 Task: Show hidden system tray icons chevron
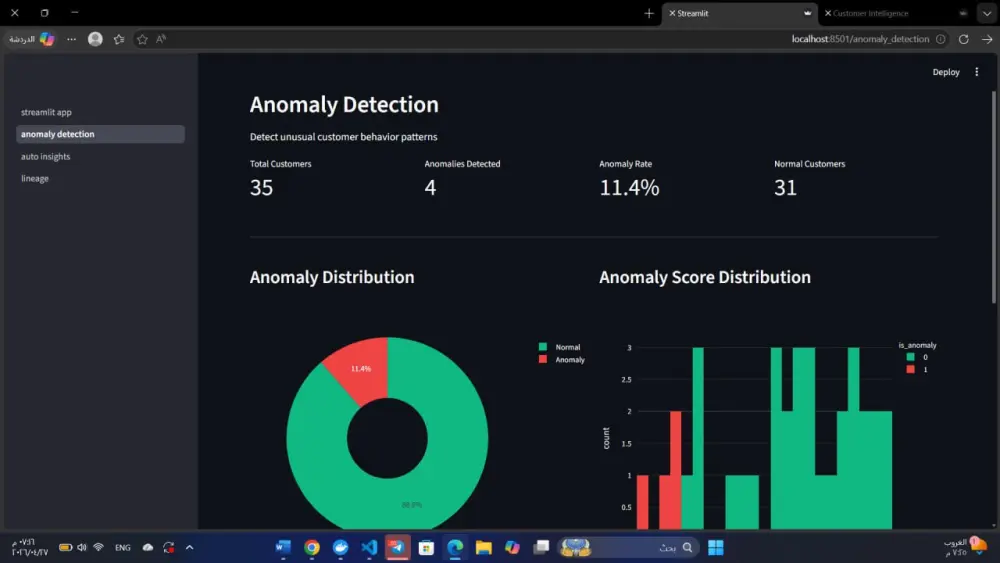(x=189, y=548)
